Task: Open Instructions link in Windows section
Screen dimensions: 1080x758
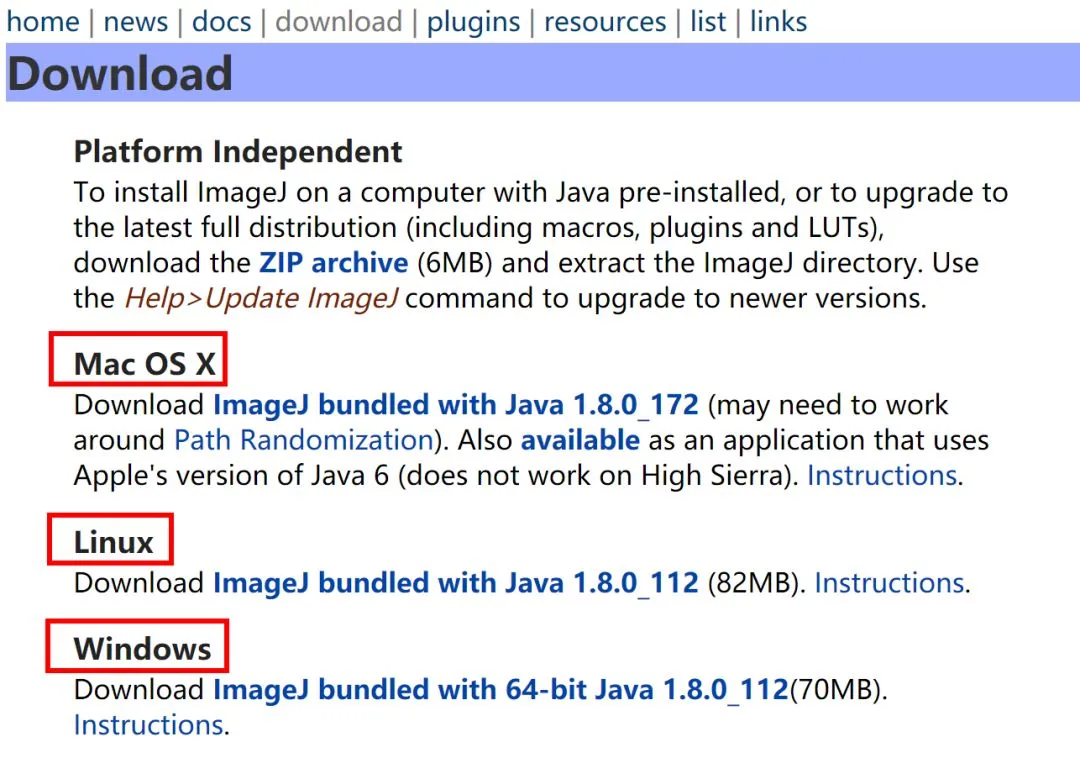Action: point(148,724)
